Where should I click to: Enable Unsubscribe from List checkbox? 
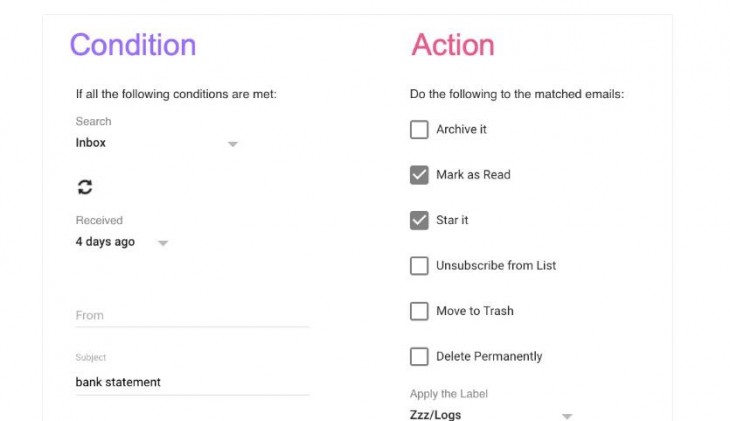[x=419, y=266]
